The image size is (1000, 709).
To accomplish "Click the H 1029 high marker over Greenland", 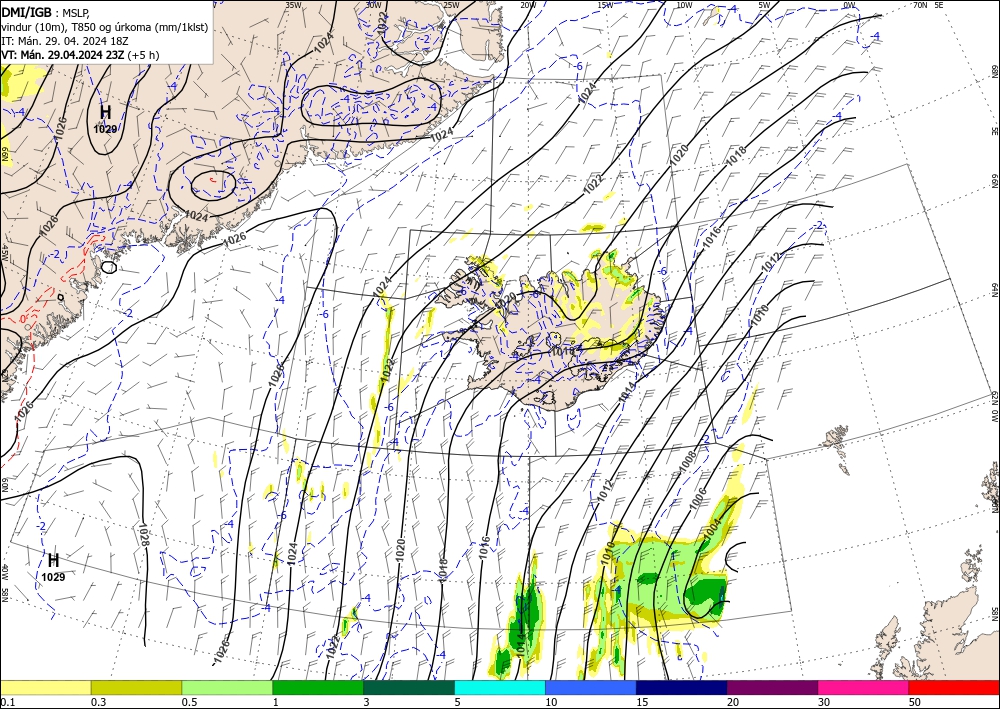I will click(105, 119).
